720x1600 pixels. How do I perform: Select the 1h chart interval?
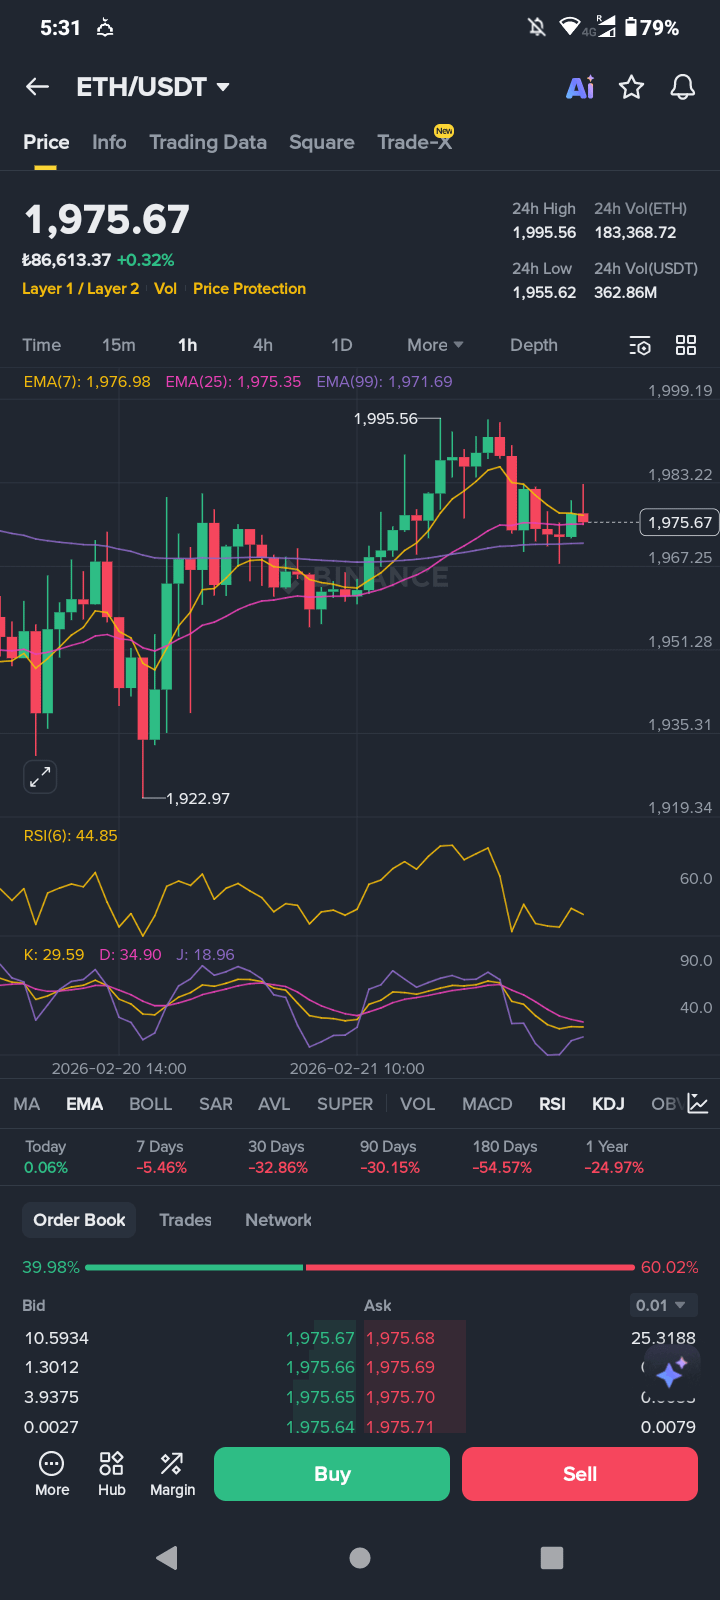point(188,345)
